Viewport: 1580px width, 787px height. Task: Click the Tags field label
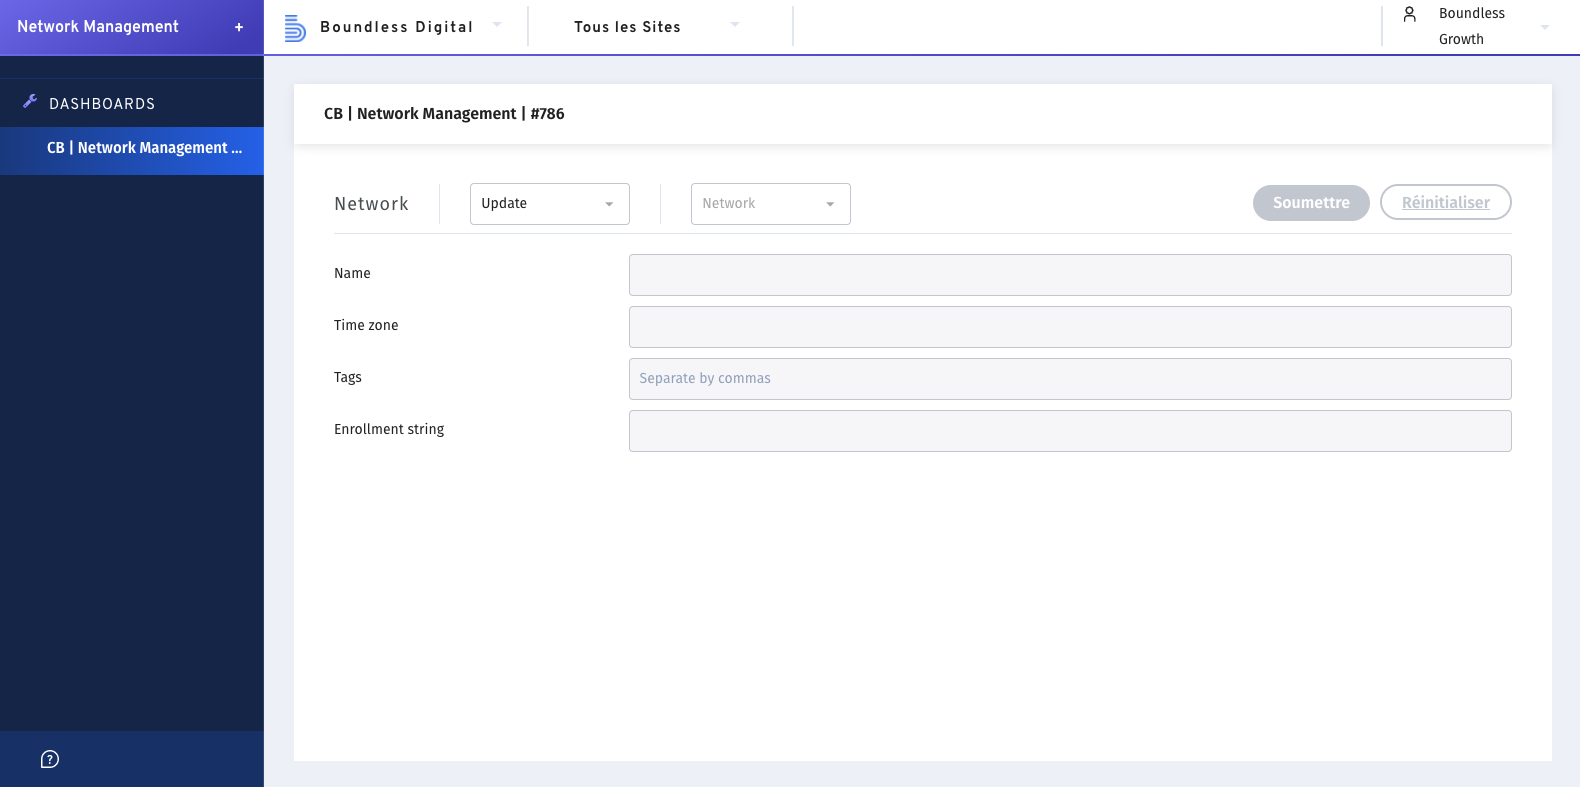[x=348, y=377]
